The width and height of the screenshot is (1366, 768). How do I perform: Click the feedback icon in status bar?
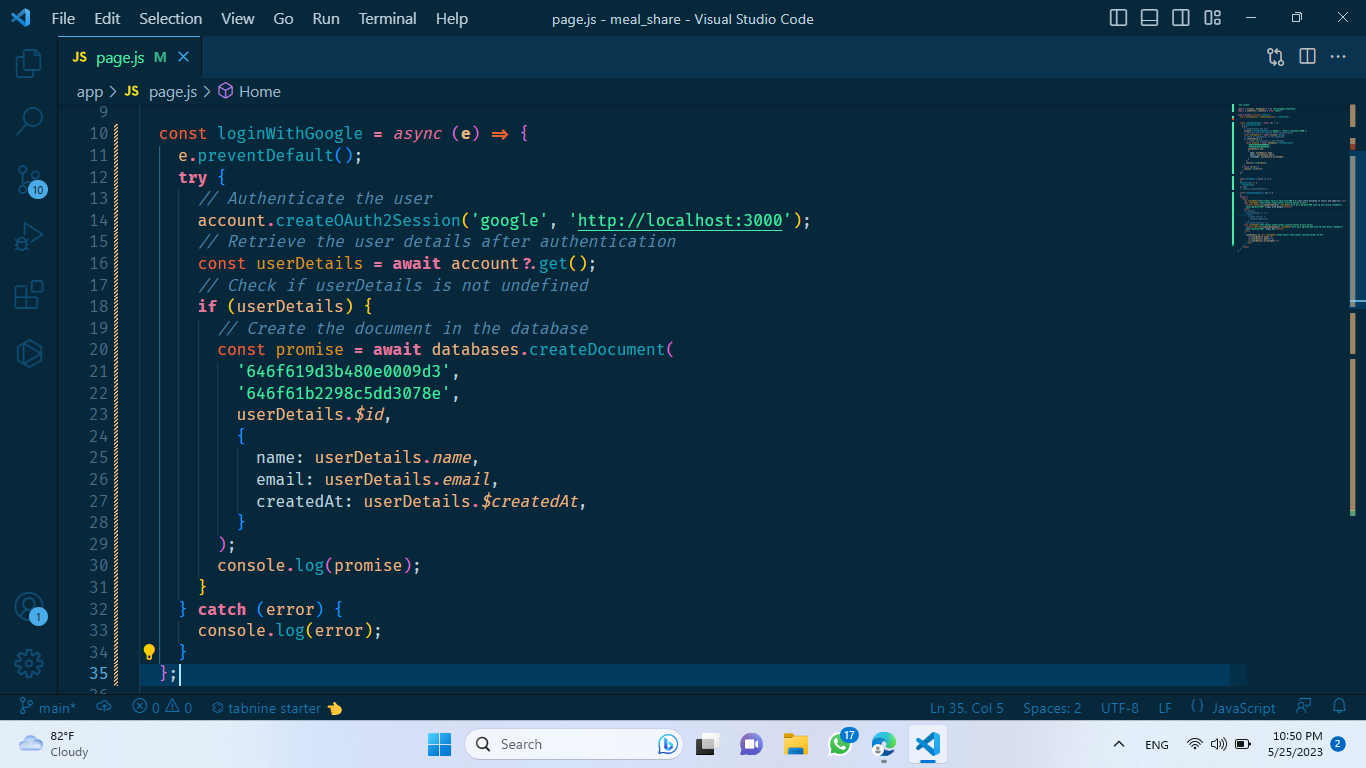coord(1303,707)
